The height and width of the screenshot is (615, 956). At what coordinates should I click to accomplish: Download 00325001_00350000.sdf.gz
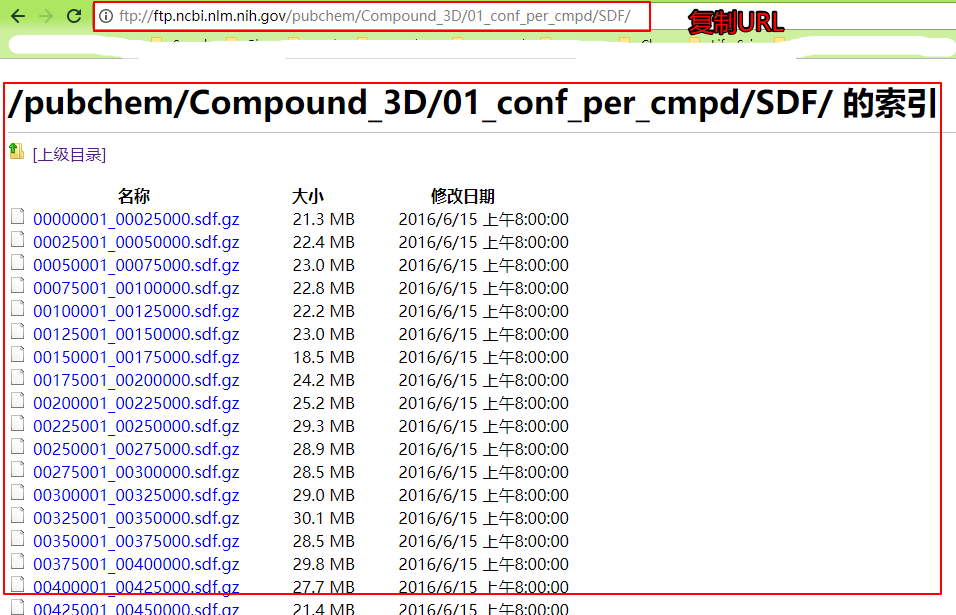(136, 518)
